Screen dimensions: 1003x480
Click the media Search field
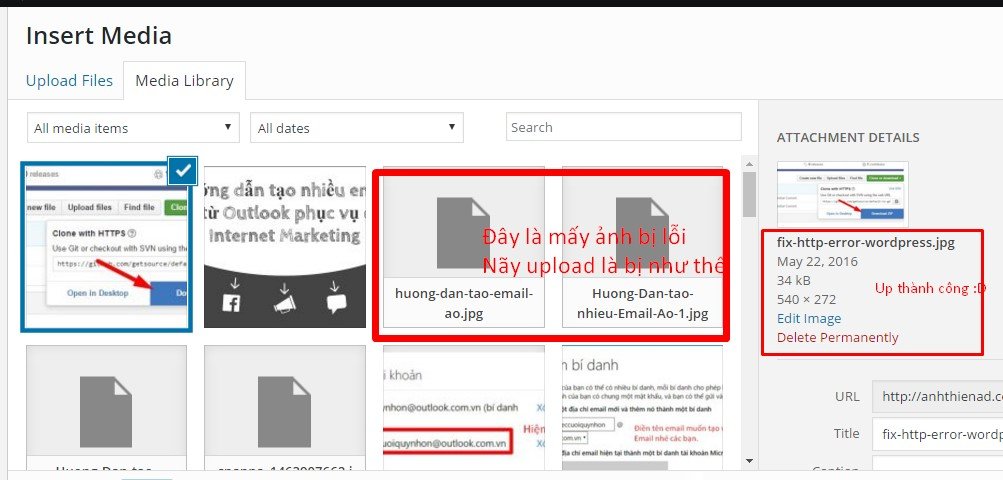624,127
